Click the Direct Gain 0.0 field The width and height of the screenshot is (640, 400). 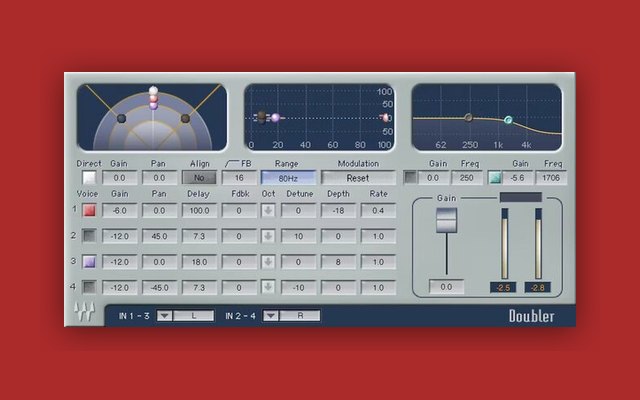coord(119,178)
